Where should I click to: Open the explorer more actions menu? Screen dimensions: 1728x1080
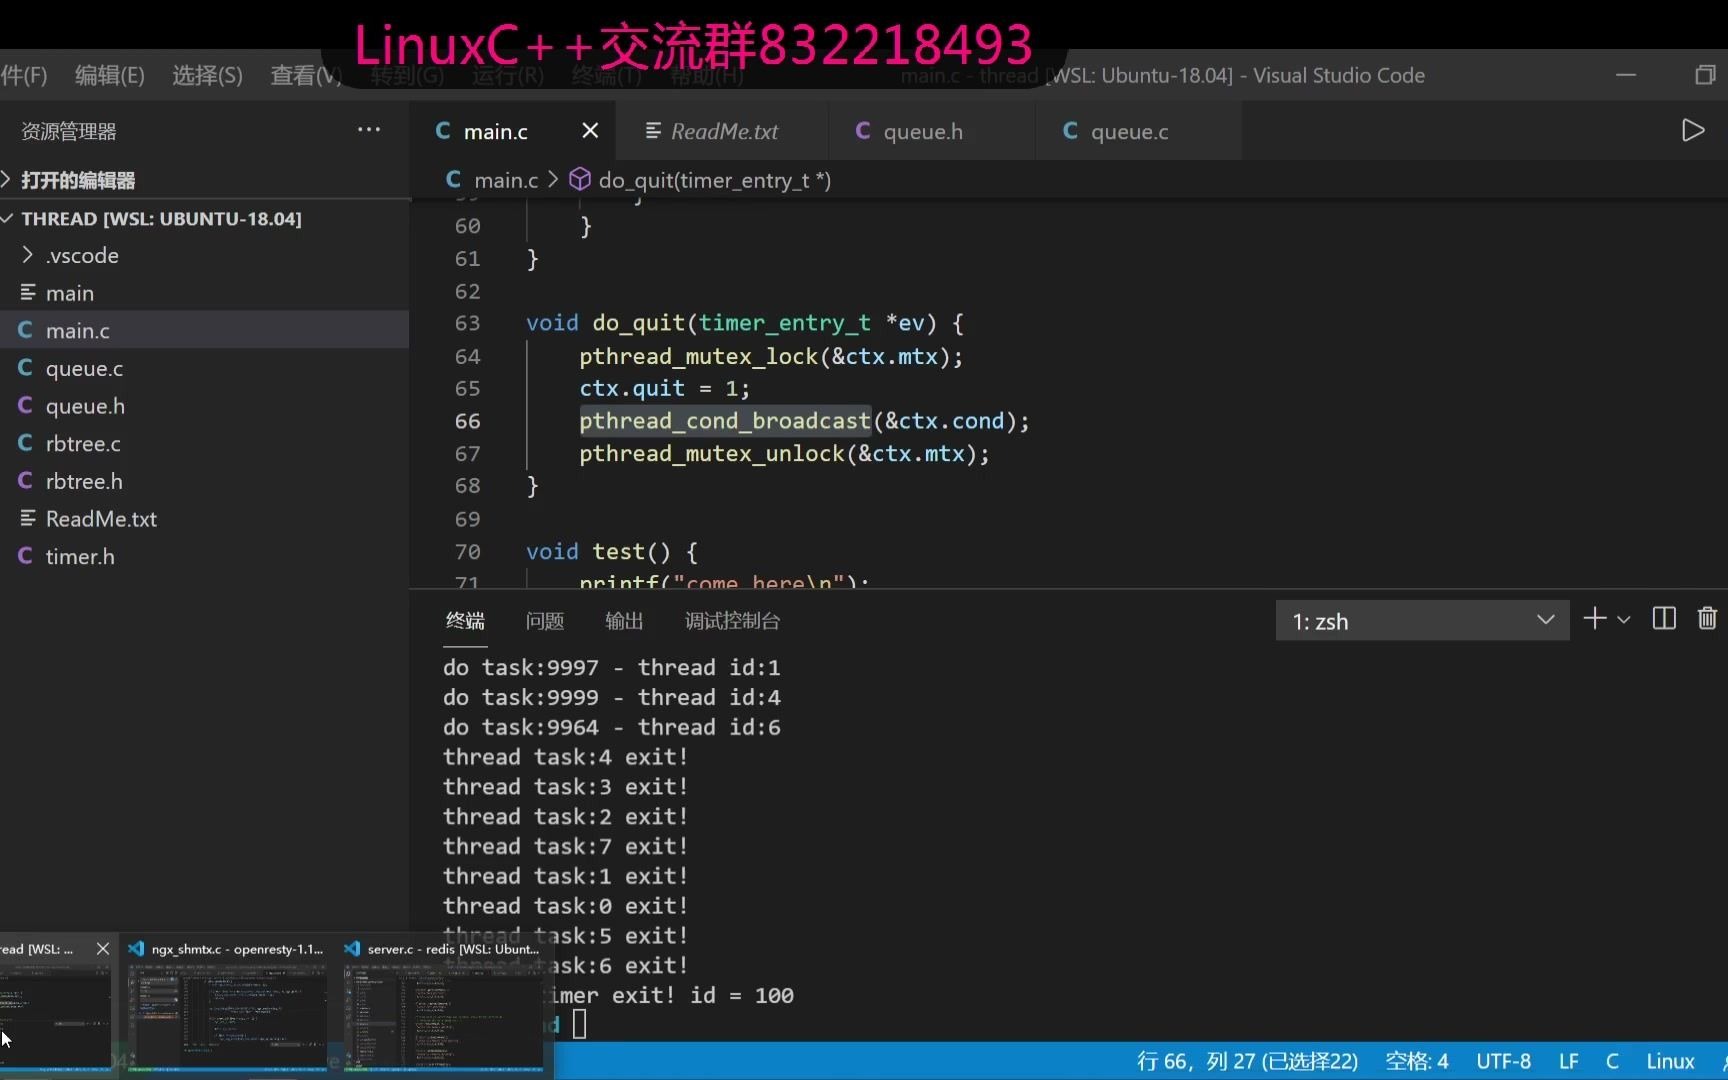368,130
